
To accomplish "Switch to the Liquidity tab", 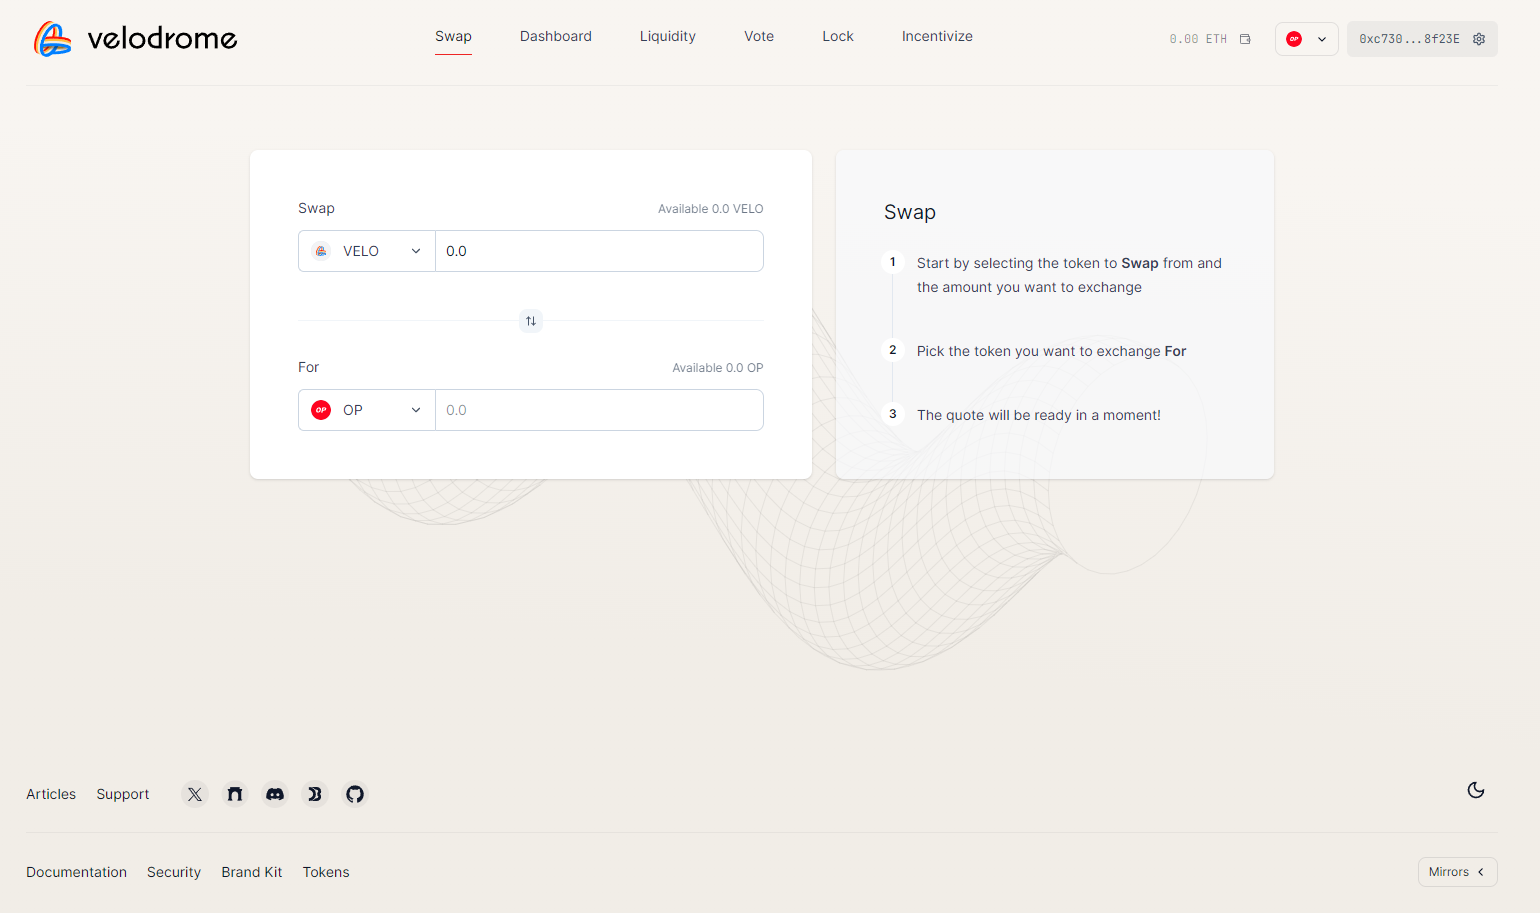I will [668, 36].
